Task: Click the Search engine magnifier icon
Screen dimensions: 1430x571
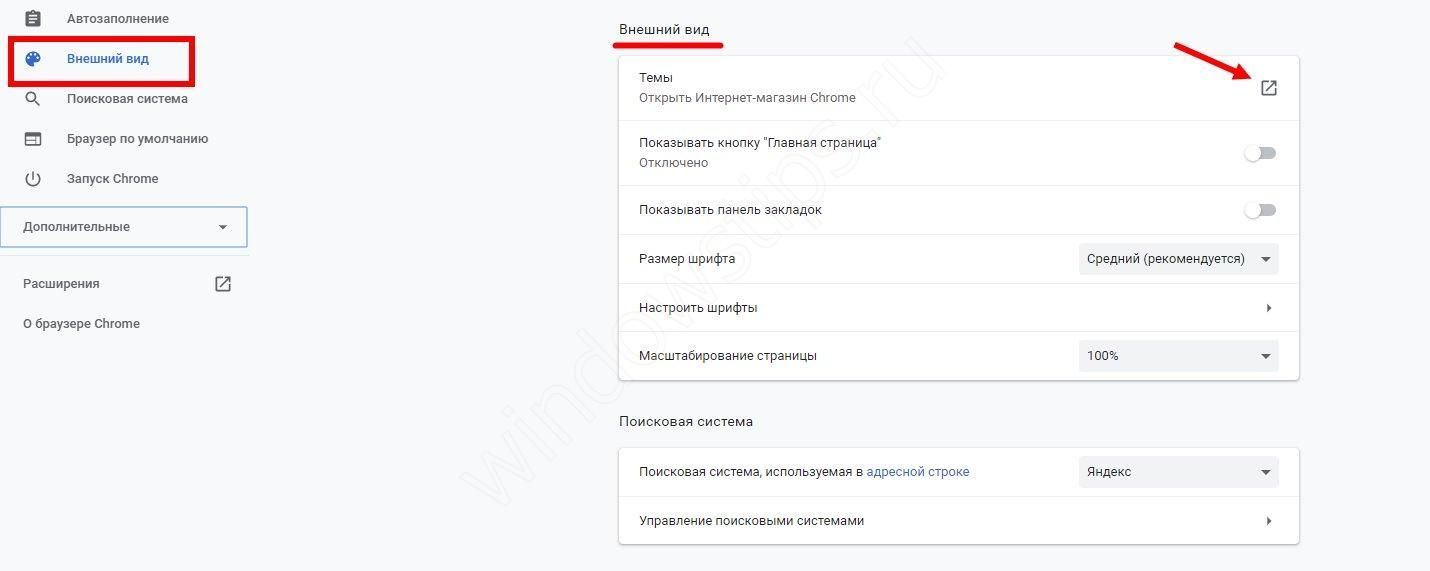Action: pyautogui.click(x=33, y=99)
